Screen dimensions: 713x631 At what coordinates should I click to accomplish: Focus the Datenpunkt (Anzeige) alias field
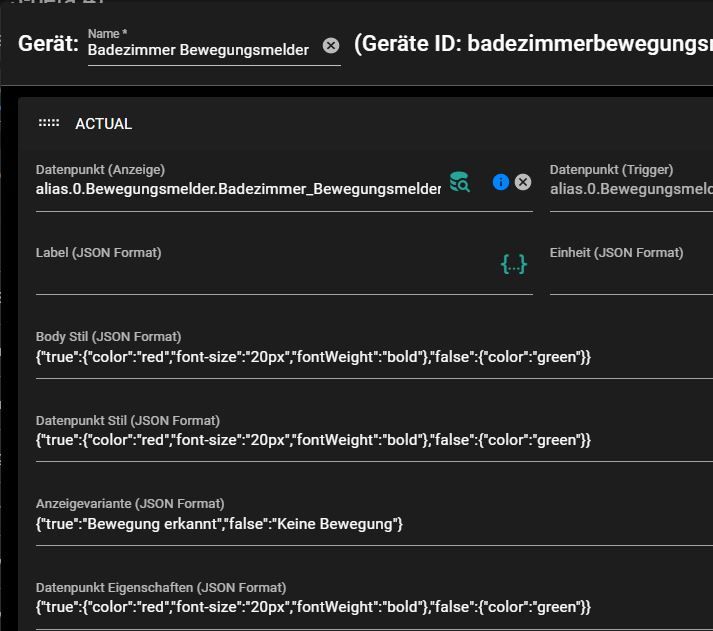238,188
